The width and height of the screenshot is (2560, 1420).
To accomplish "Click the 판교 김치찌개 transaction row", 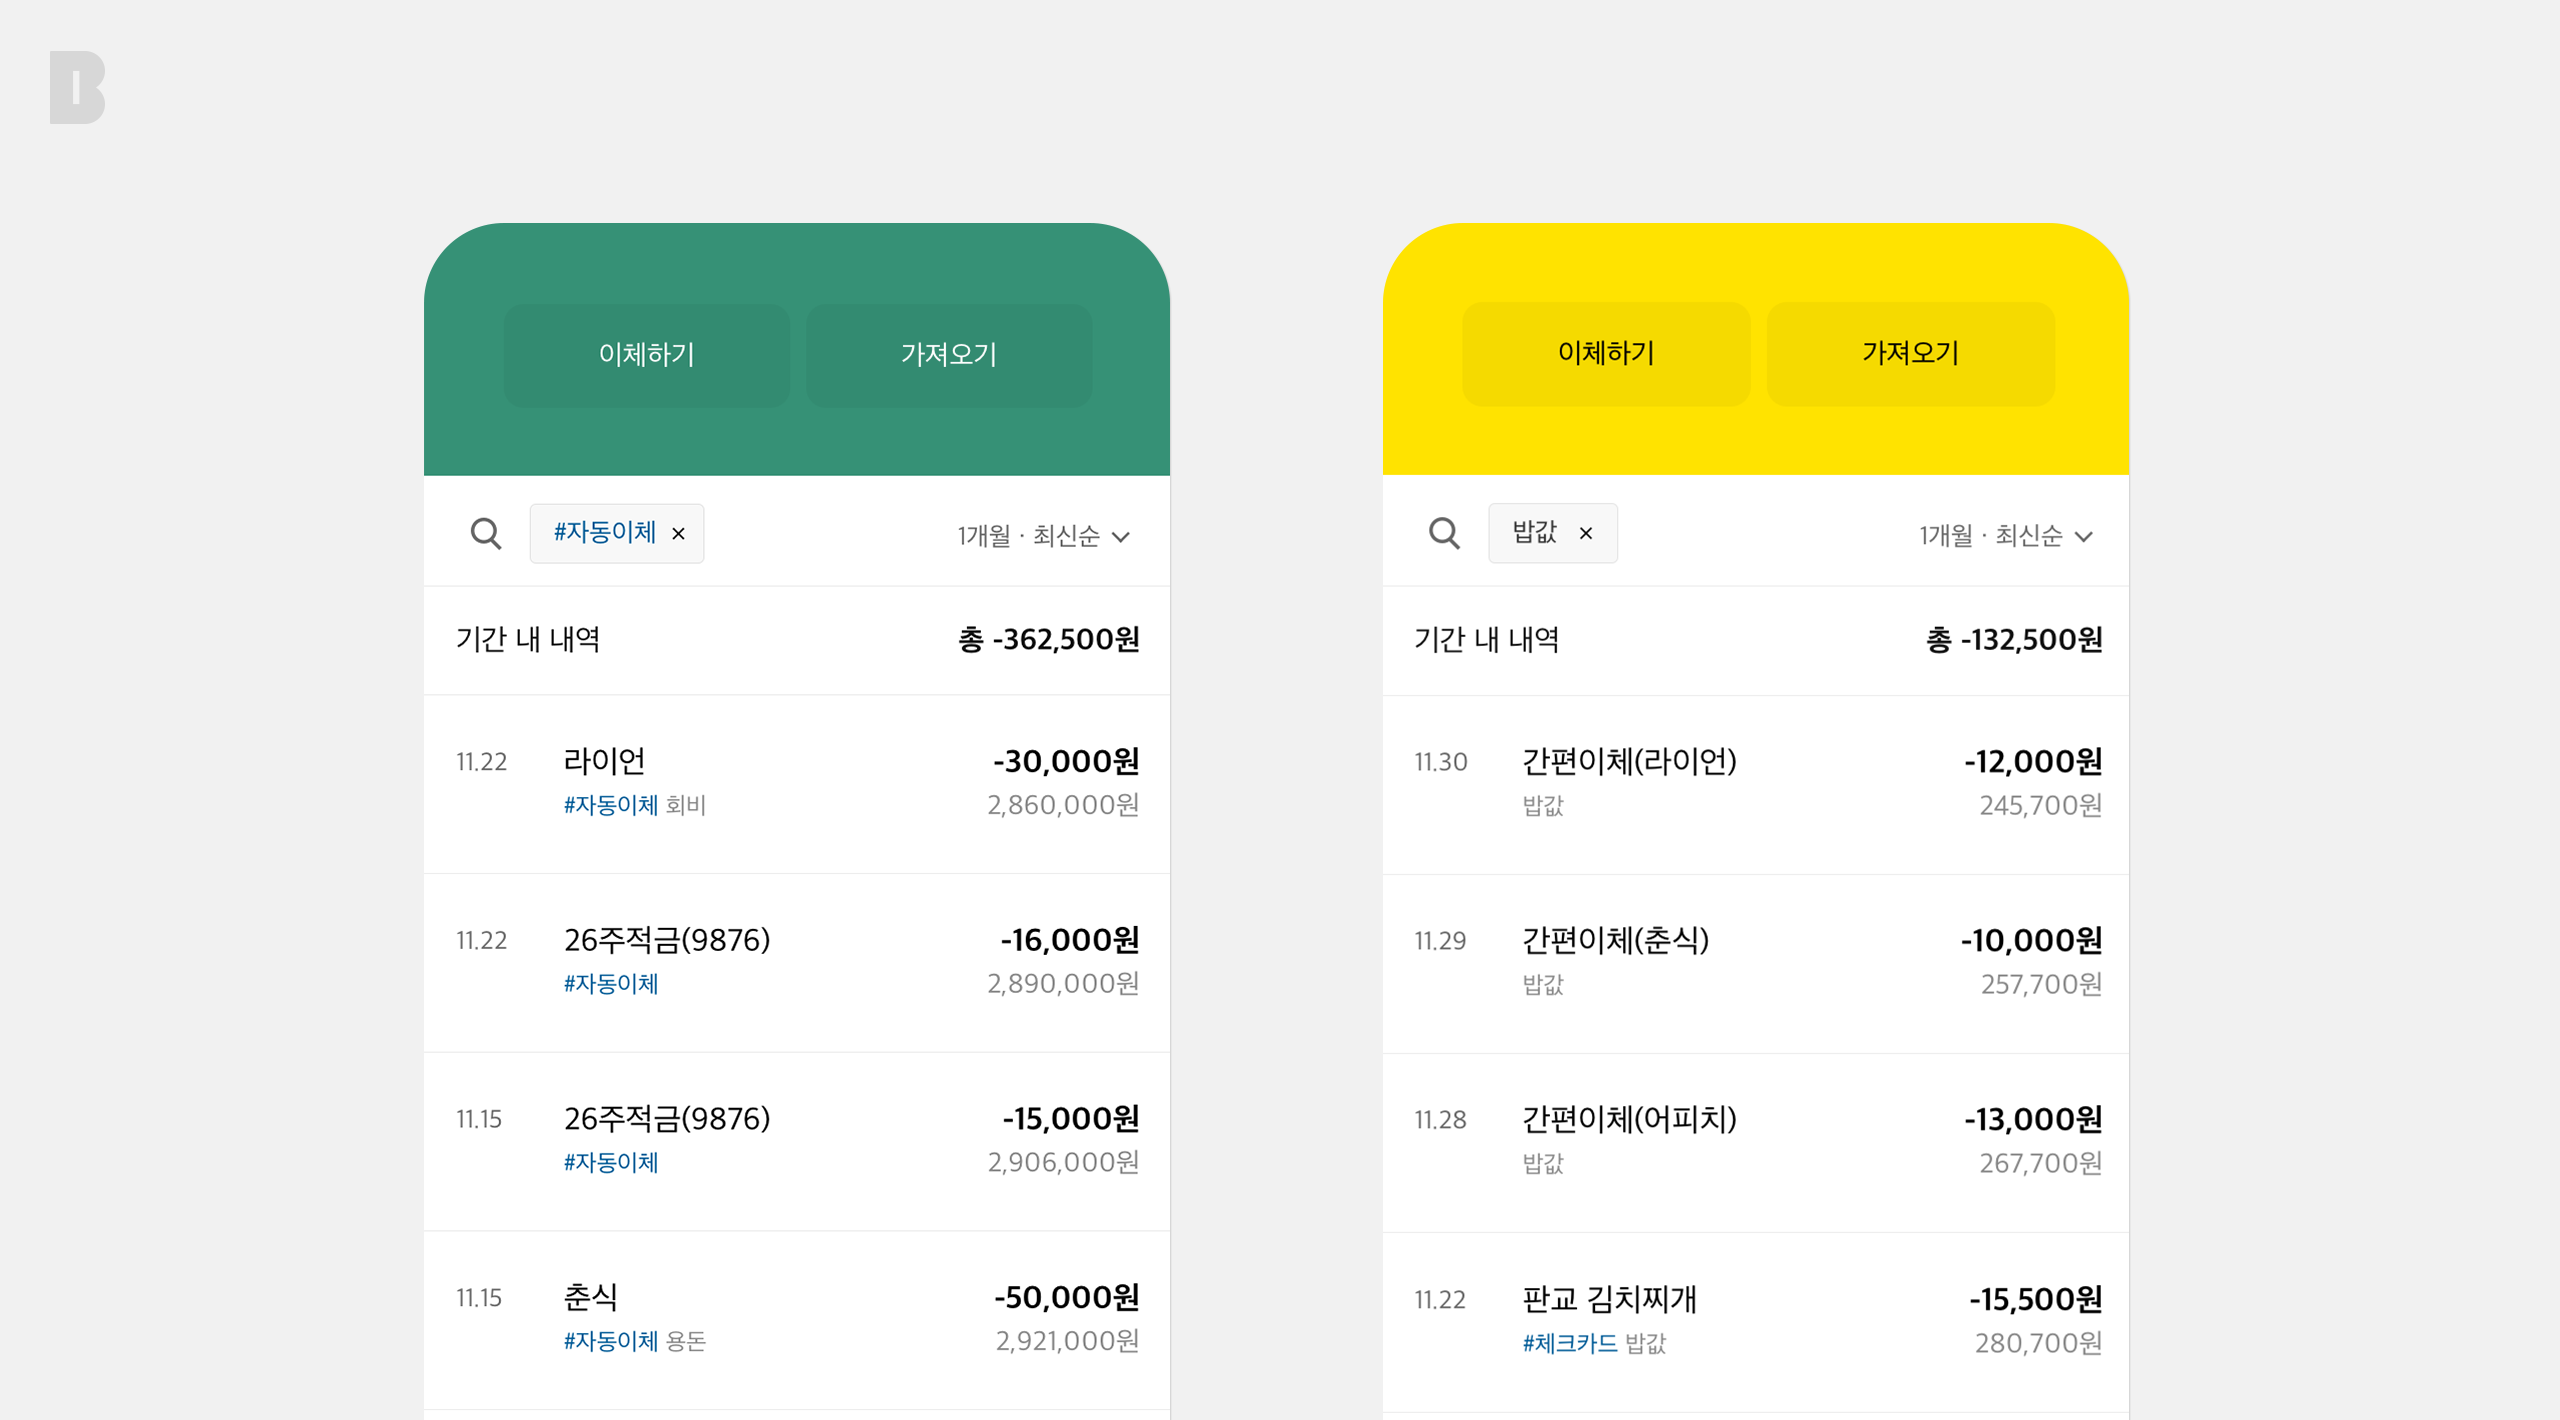I will [x=1758, y=1318].
